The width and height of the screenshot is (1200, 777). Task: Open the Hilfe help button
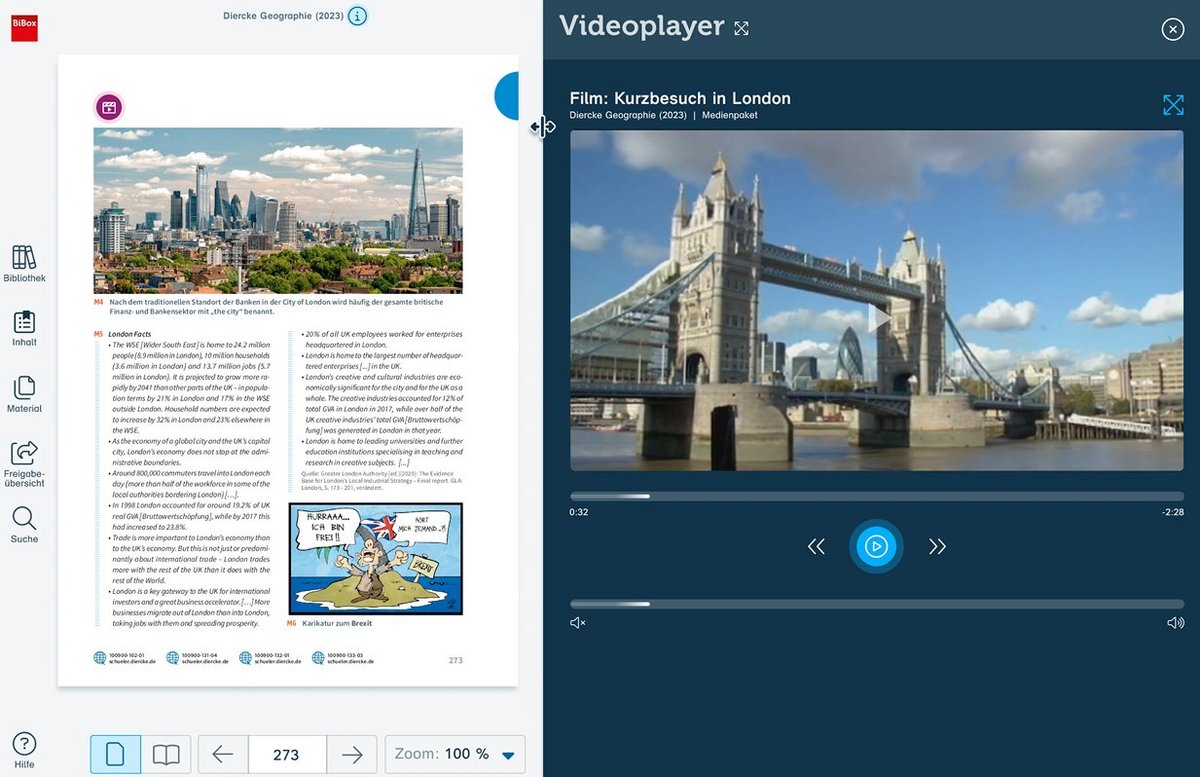click(x=24, y=751)
